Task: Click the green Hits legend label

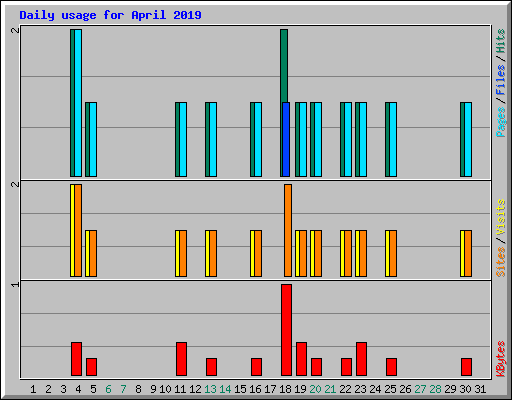Action: [500, 41]
